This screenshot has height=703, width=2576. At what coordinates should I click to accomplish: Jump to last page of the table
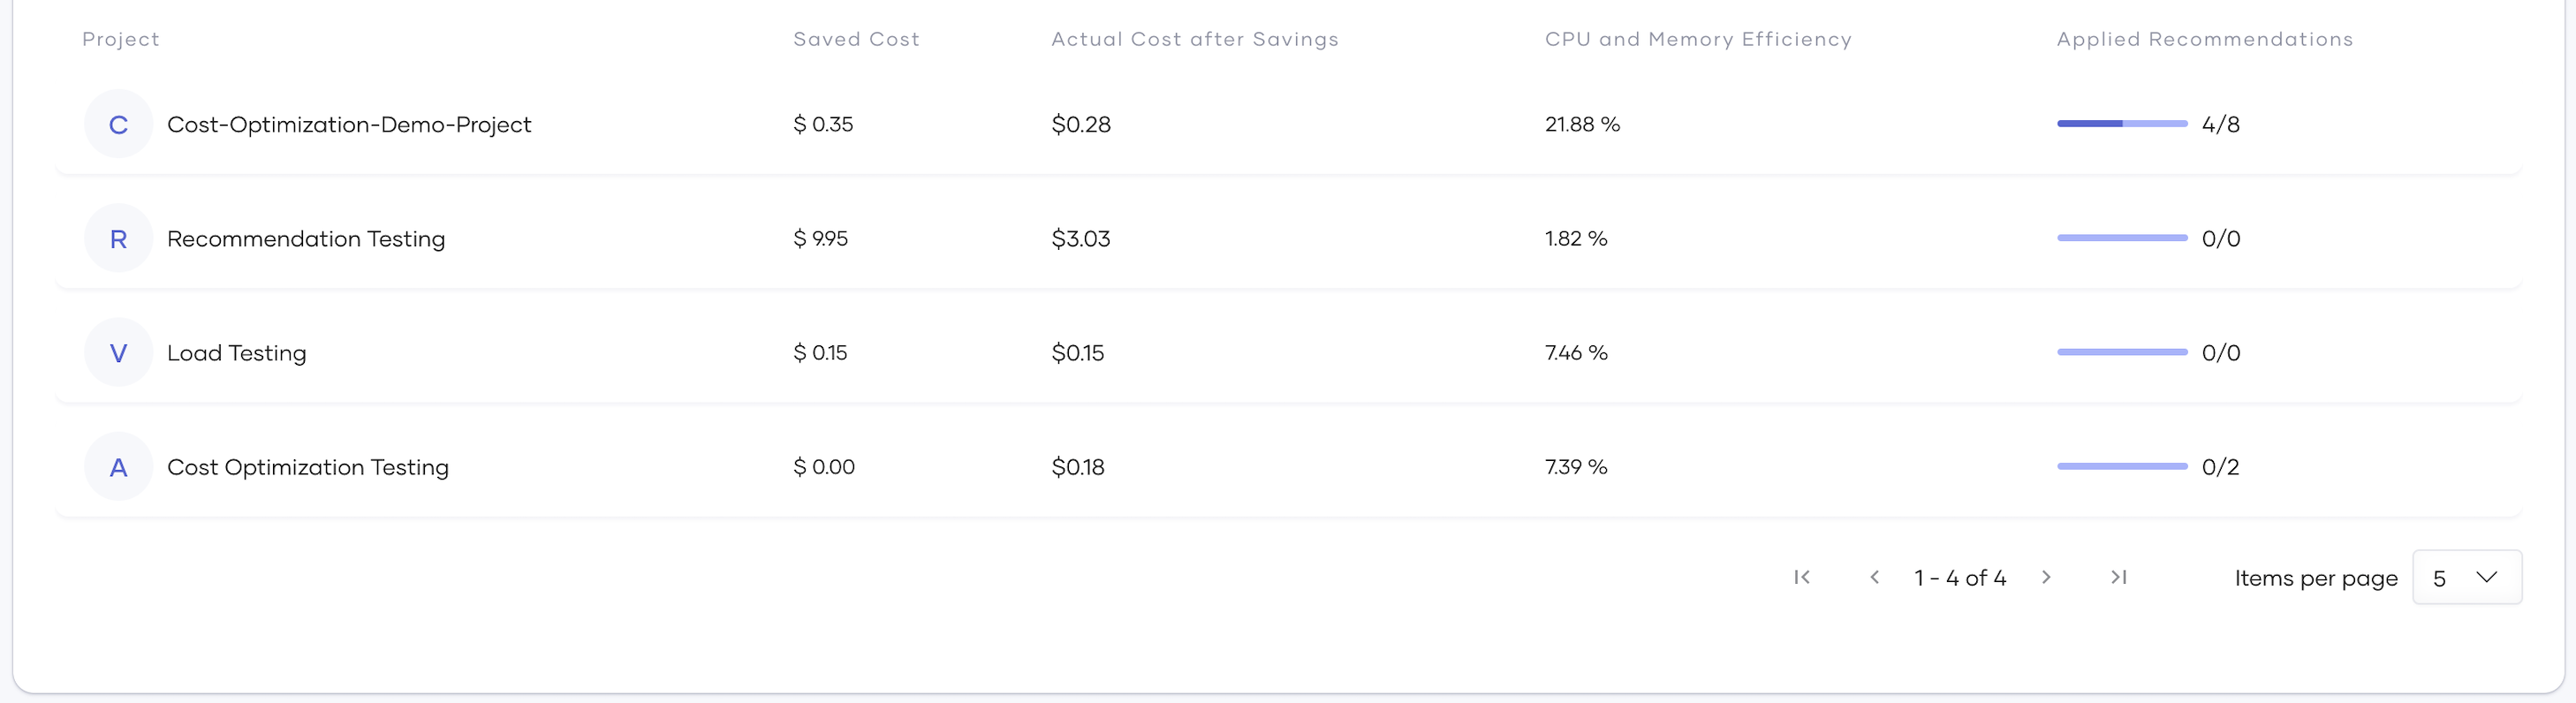2118,577
